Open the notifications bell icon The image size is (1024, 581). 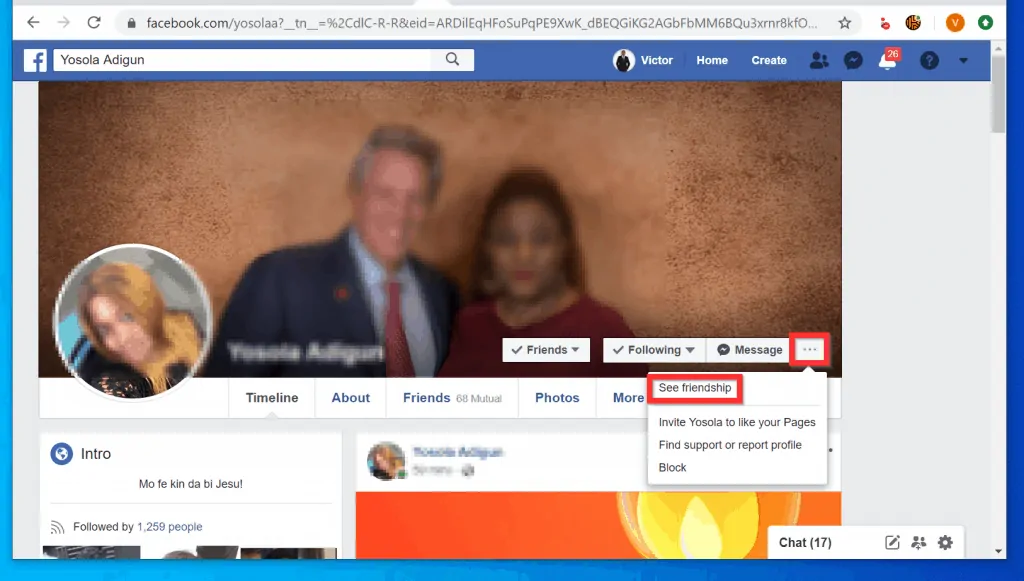pos(888,61)
